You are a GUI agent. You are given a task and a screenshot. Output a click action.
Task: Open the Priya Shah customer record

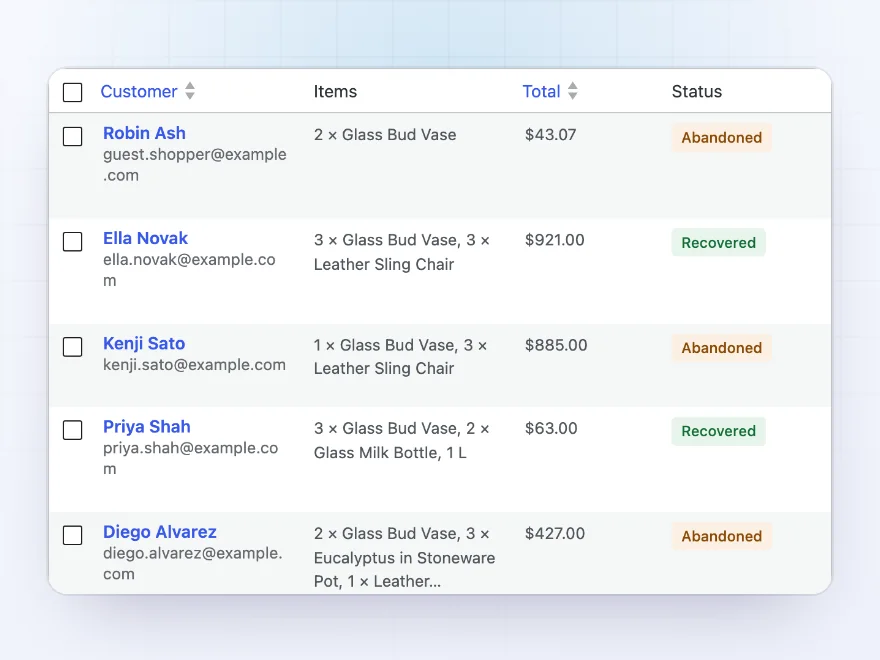(146, 427)
